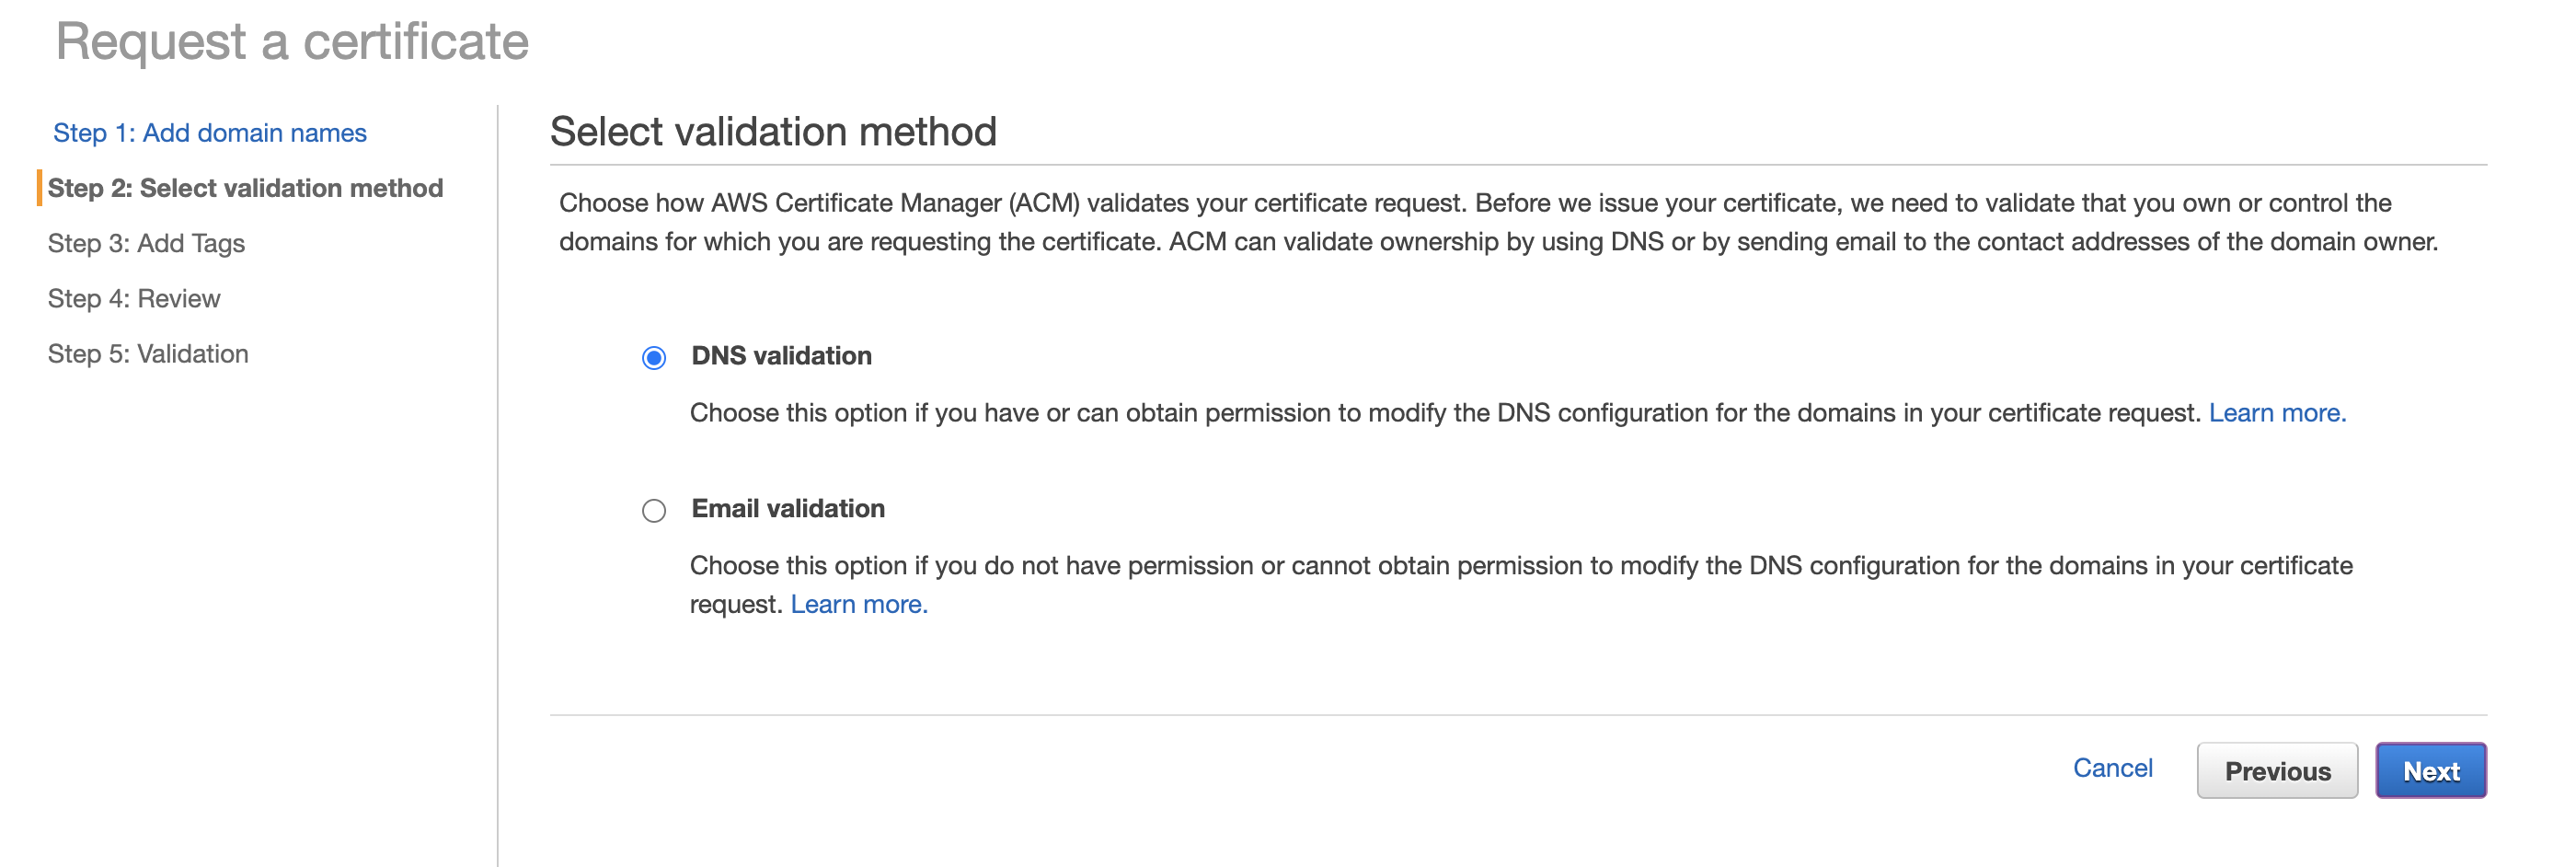Go back to Step 1: Add domain names
2576x867 pixels.
coord(210,133)
